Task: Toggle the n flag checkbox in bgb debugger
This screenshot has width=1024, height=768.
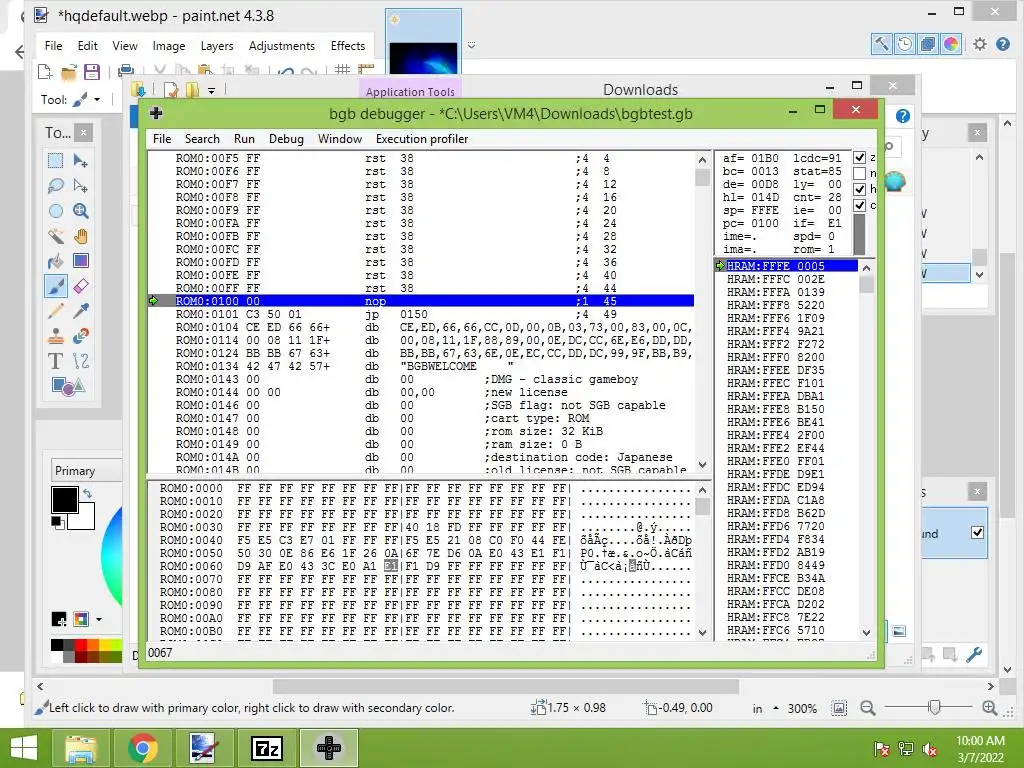Action: tap(859, 173)
